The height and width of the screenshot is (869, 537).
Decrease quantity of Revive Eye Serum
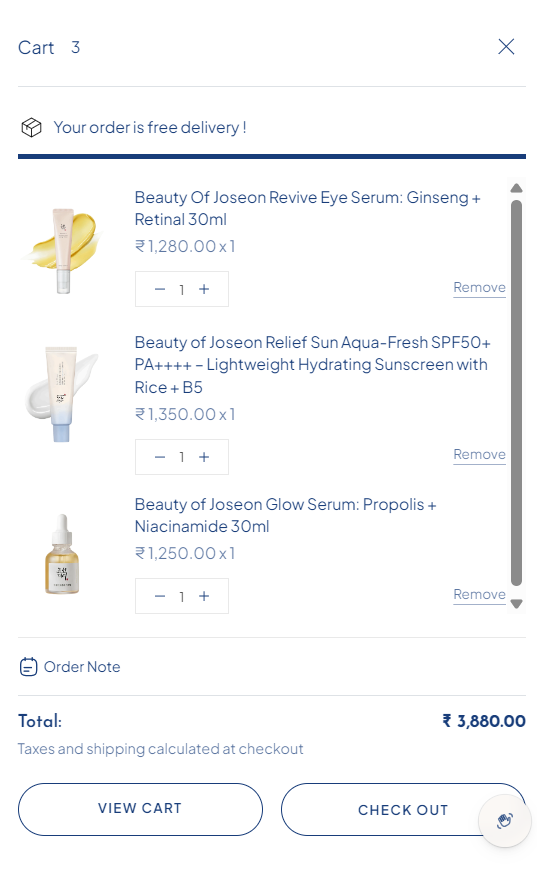click(160, 289)
